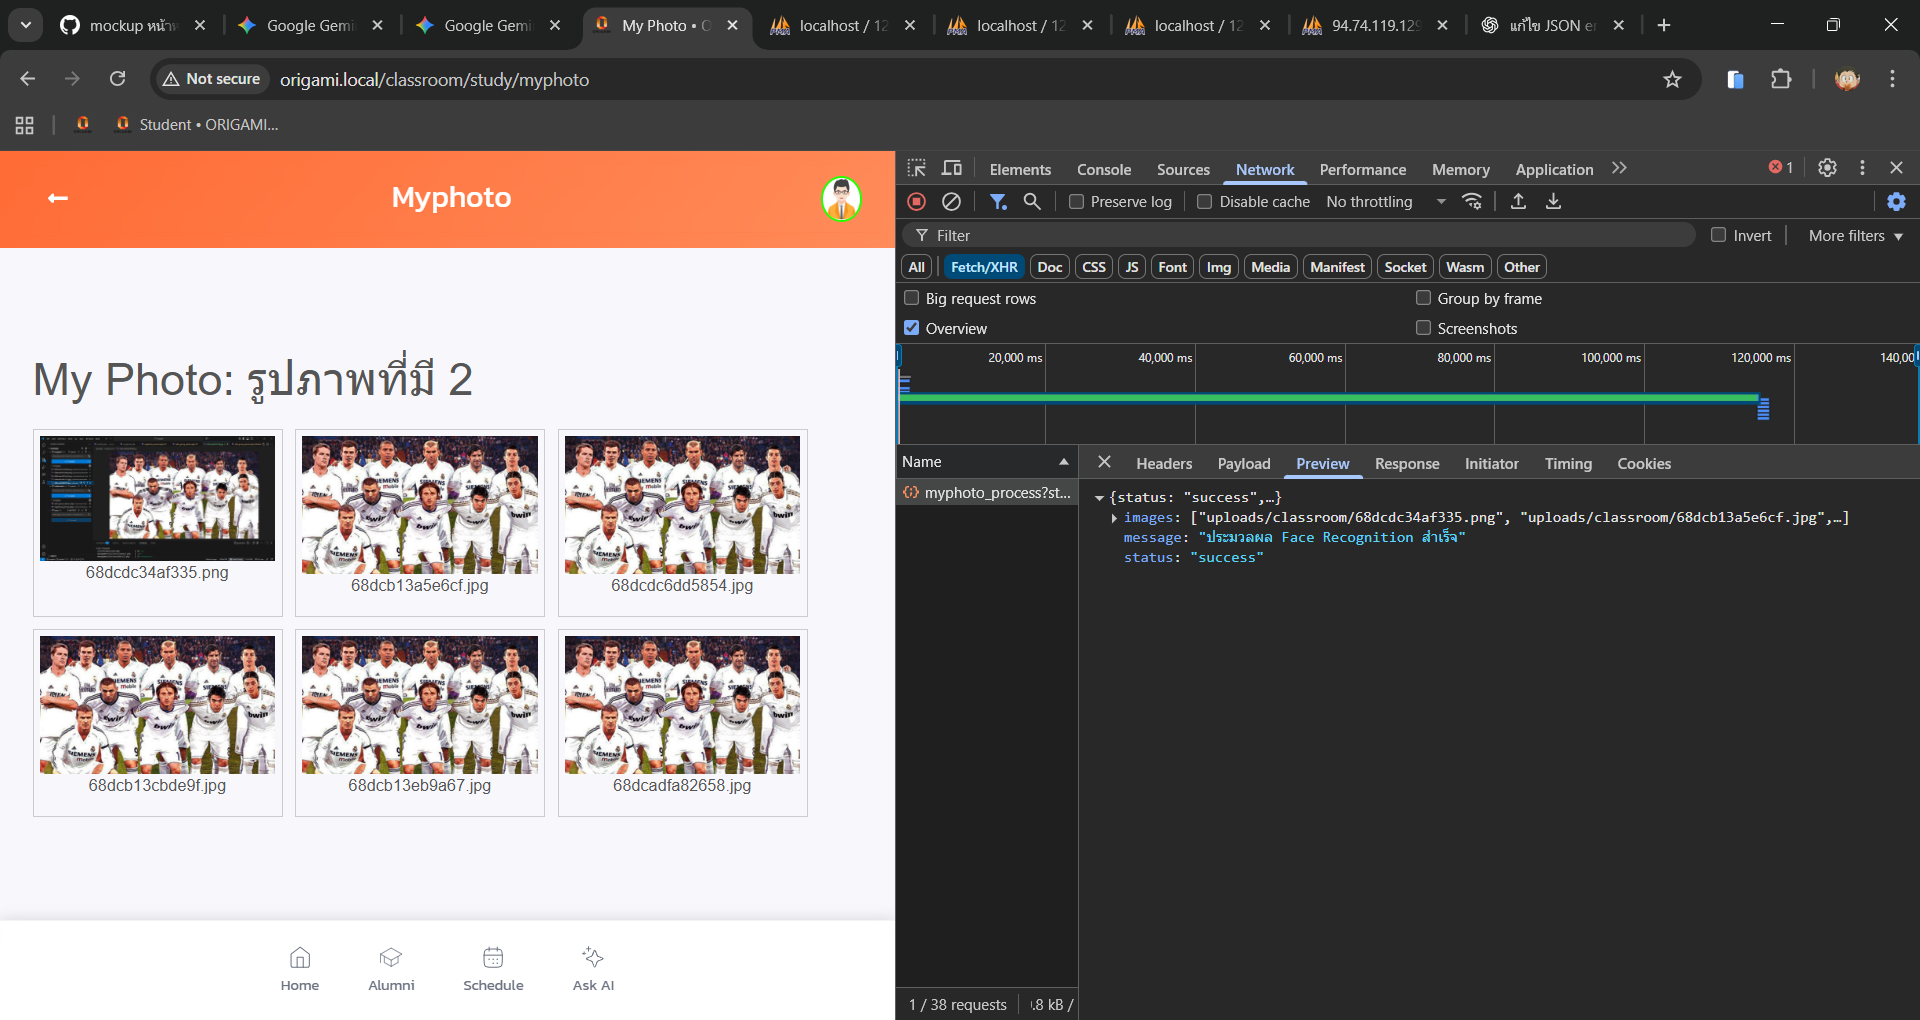Expand the images array in preview
Image resolution: width=1920 pixels, height=1020 pixels.
point(1114,518)
